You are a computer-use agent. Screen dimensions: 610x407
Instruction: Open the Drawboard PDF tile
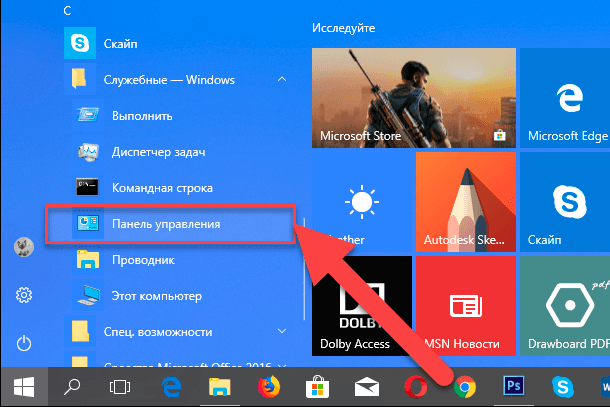(x=565, y=306)
